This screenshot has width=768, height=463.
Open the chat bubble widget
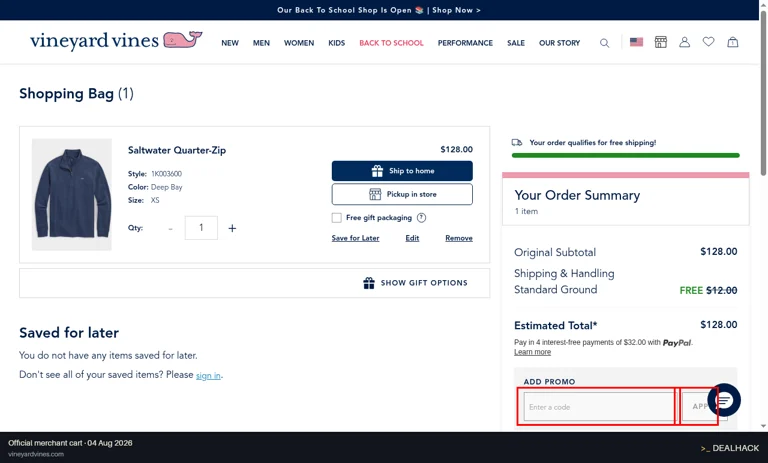[x=723, y=400]
